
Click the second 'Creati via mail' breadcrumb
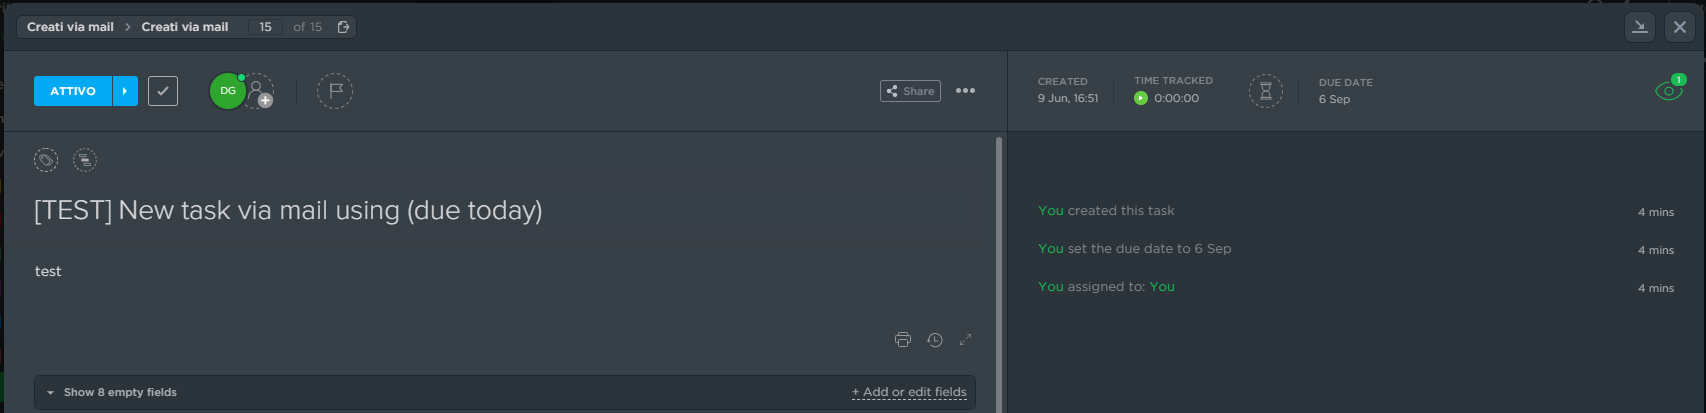(185, 27)
